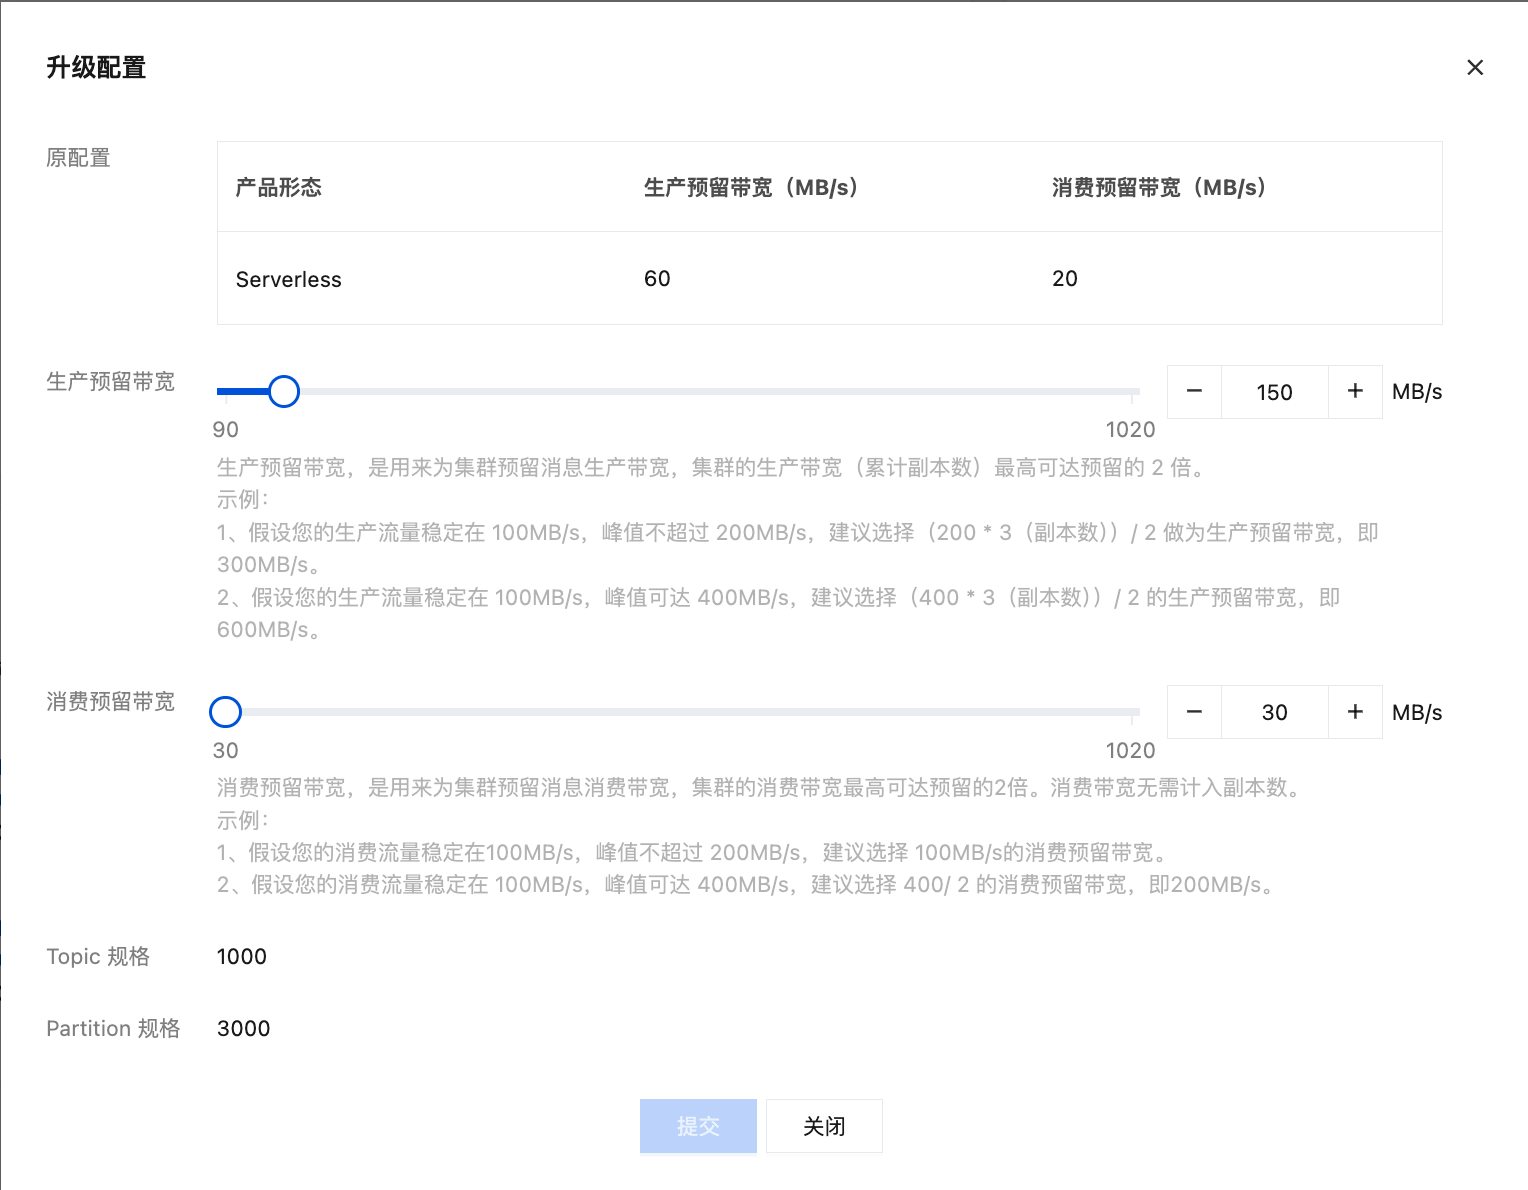The width and height of the screenshot is (1528, 1190).
Task: Click the 1020 max label of production slider
Action: tap(1130, 429)
